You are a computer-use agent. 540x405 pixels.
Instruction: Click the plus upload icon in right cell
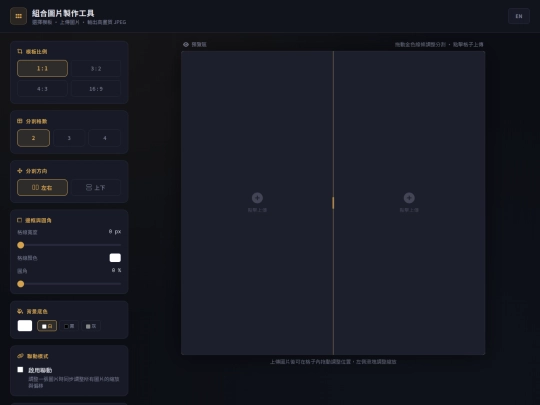(x=409, y=198)
